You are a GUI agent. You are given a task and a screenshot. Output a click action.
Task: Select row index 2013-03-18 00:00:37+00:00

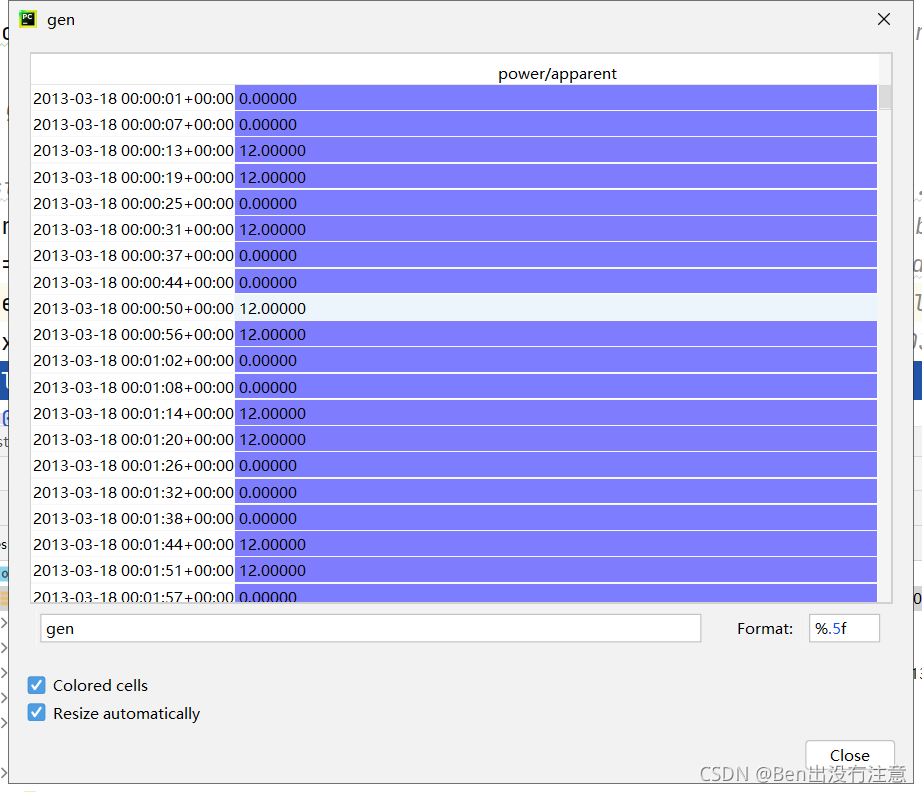pos(133,256)
